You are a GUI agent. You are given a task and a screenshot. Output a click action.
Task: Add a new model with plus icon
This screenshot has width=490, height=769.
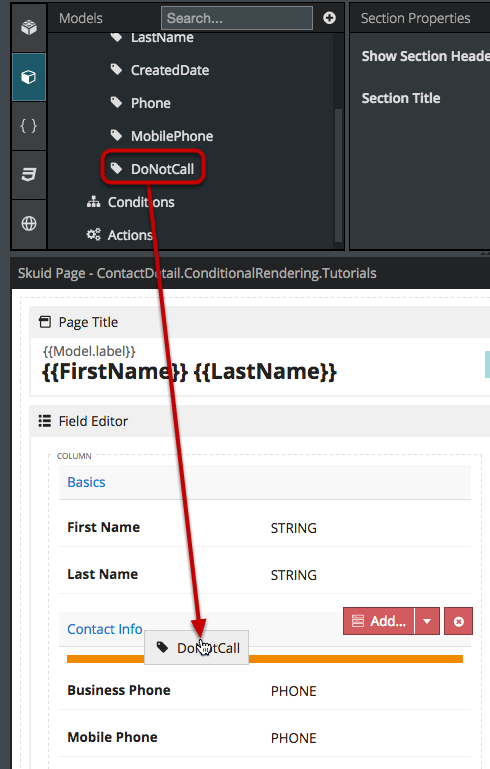pyautogui.click(x=330, y=18)
